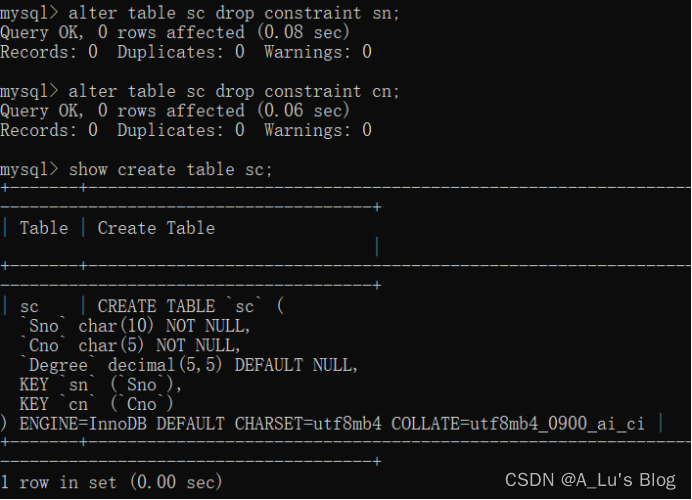
Task: Click the KEY `sn` (`Sno`) line
Action: [101, 385]
